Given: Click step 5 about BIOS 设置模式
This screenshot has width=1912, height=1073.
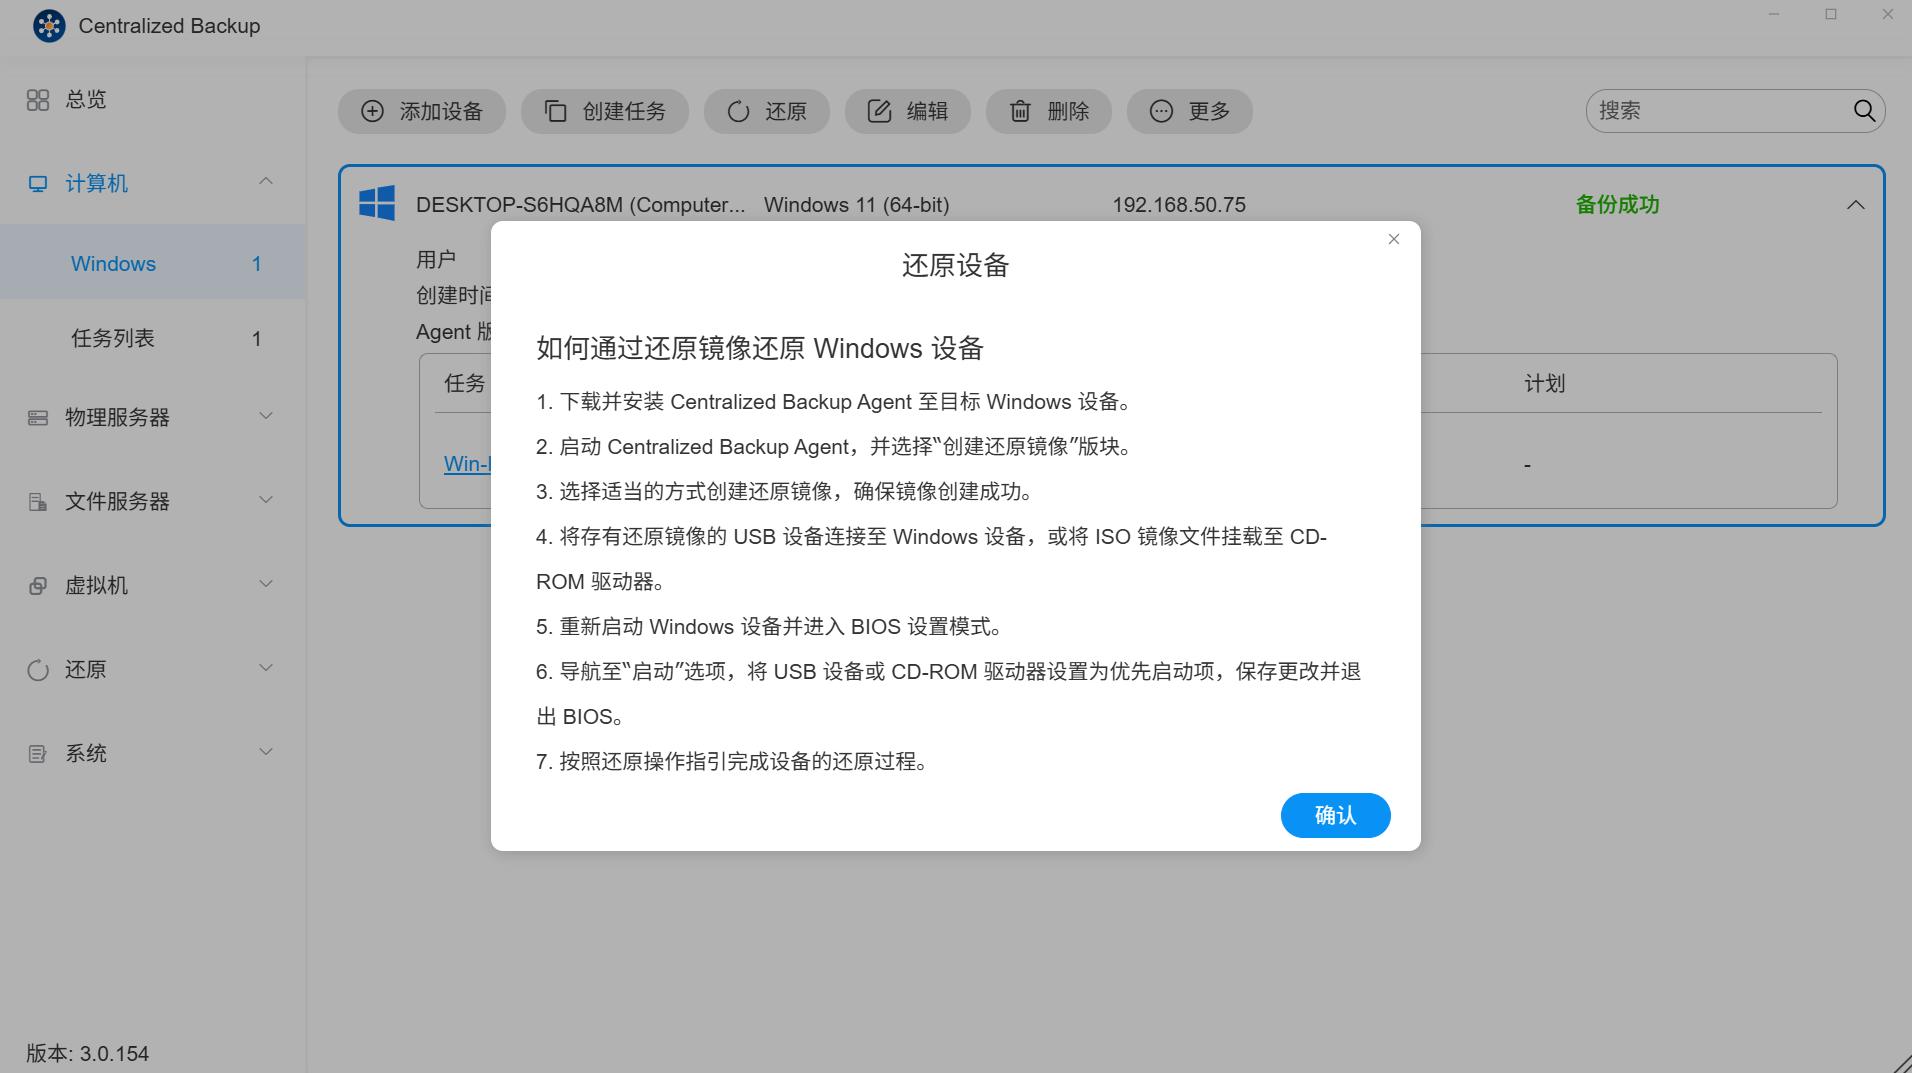Looking at the screenshot, I should [770, 627].
